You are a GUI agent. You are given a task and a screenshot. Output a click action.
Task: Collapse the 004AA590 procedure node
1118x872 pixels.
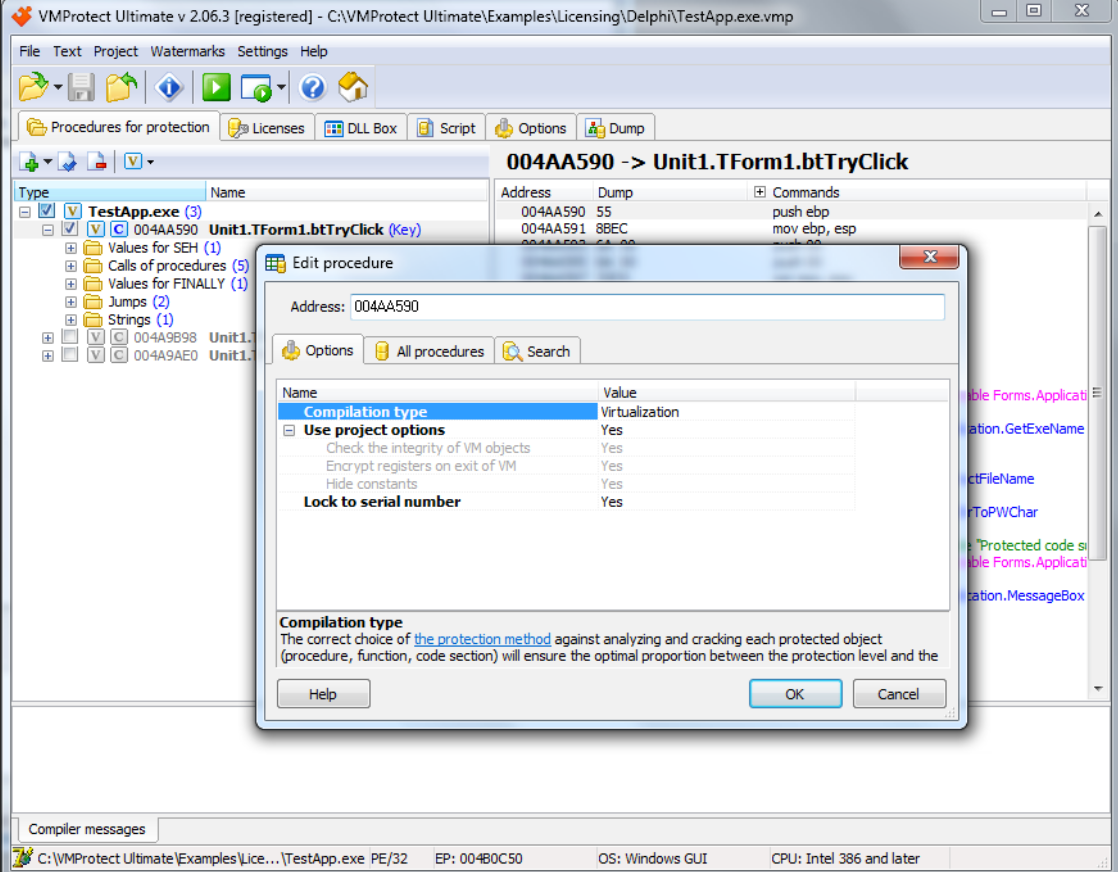click(48, 230)
